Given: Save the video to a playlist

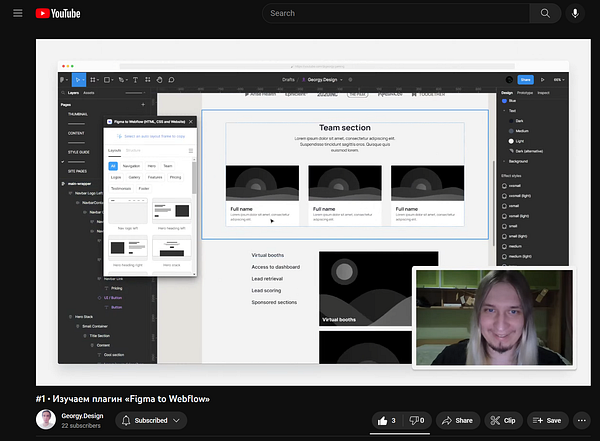Looking at the screenshot, I should 547,421.
